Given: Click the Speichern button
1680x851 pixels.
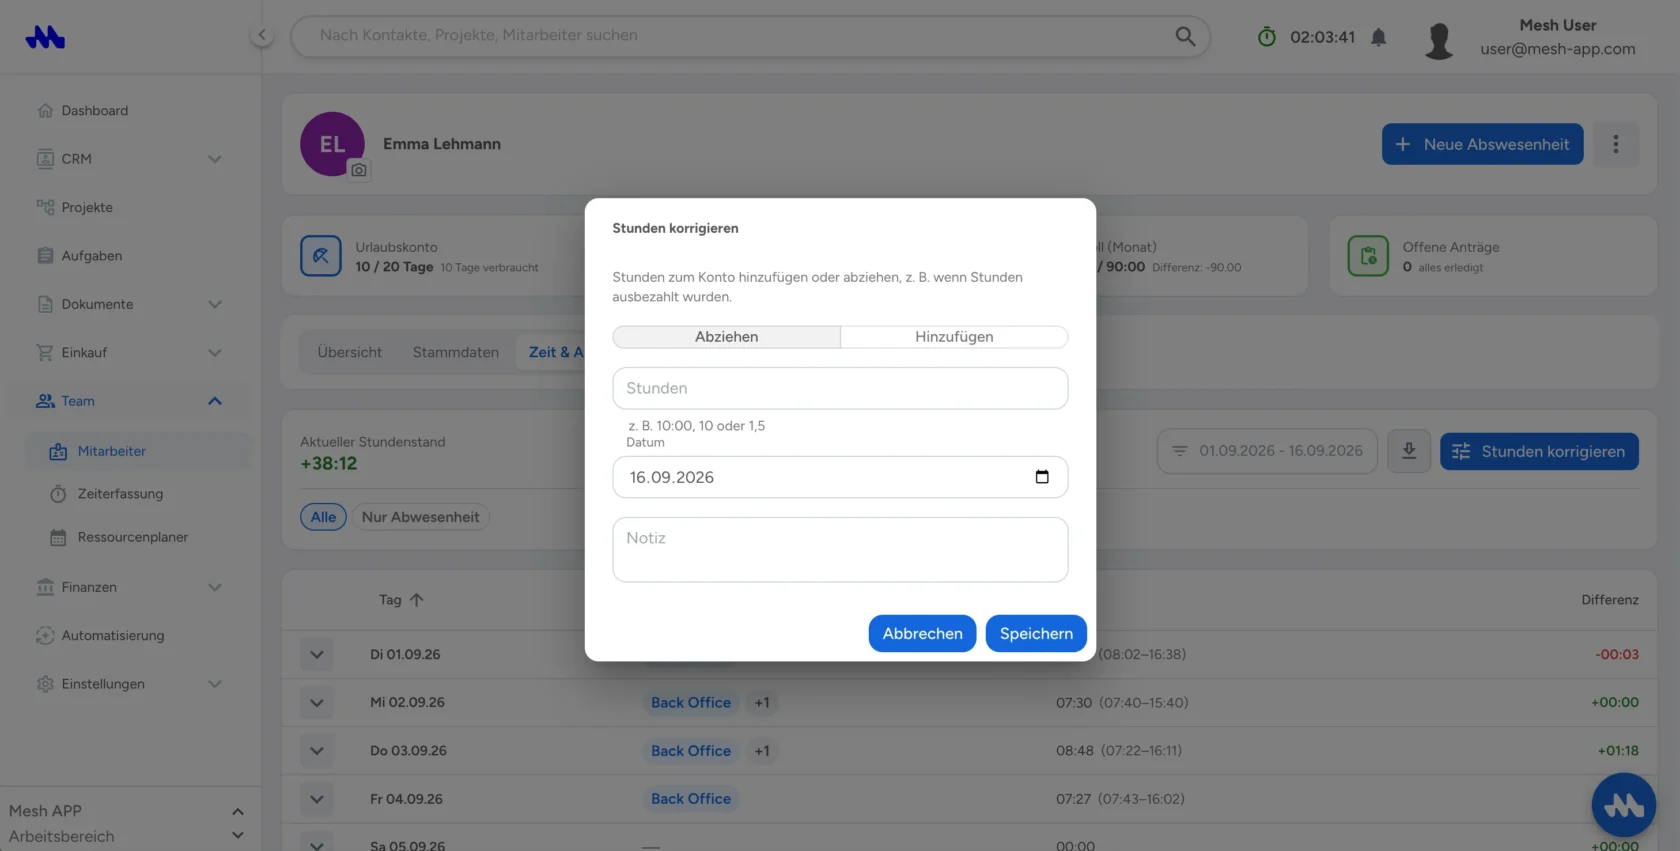Looking at the screenshot, I should [x=1036, y=633].
